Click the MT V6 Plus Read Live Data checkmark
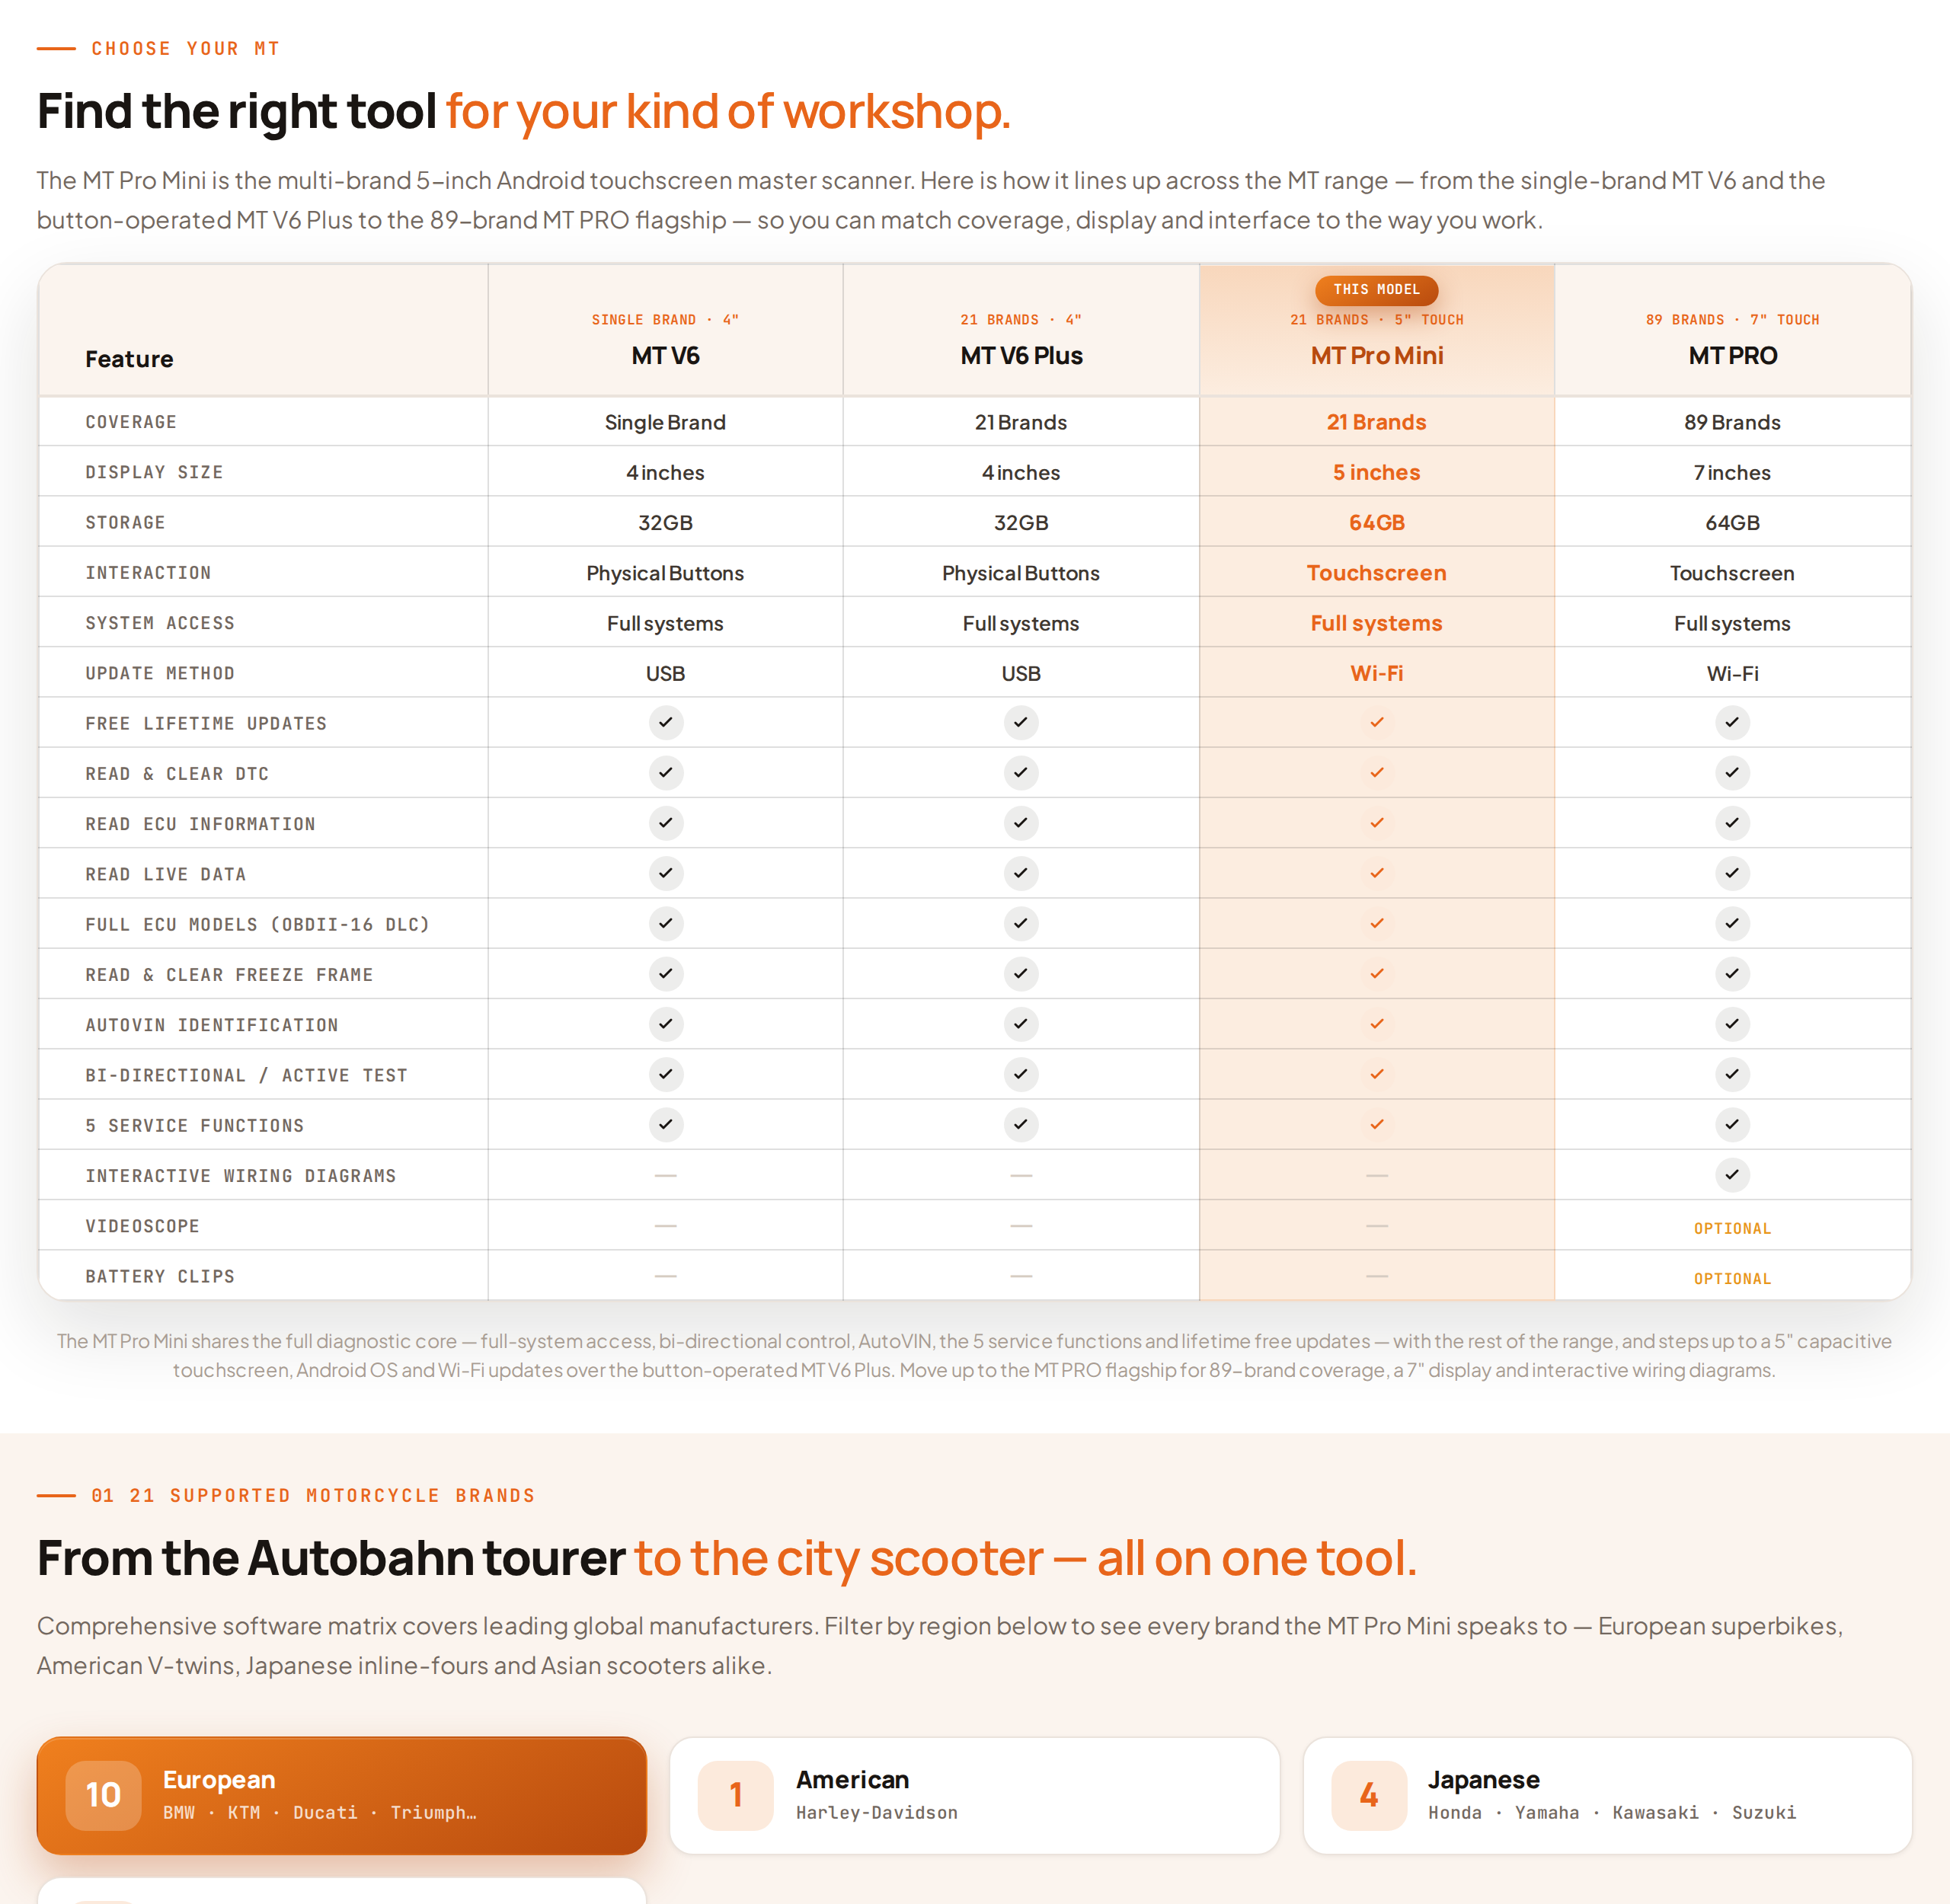This screenshot has width=1950, height=1904. (x=1020, y=873)
